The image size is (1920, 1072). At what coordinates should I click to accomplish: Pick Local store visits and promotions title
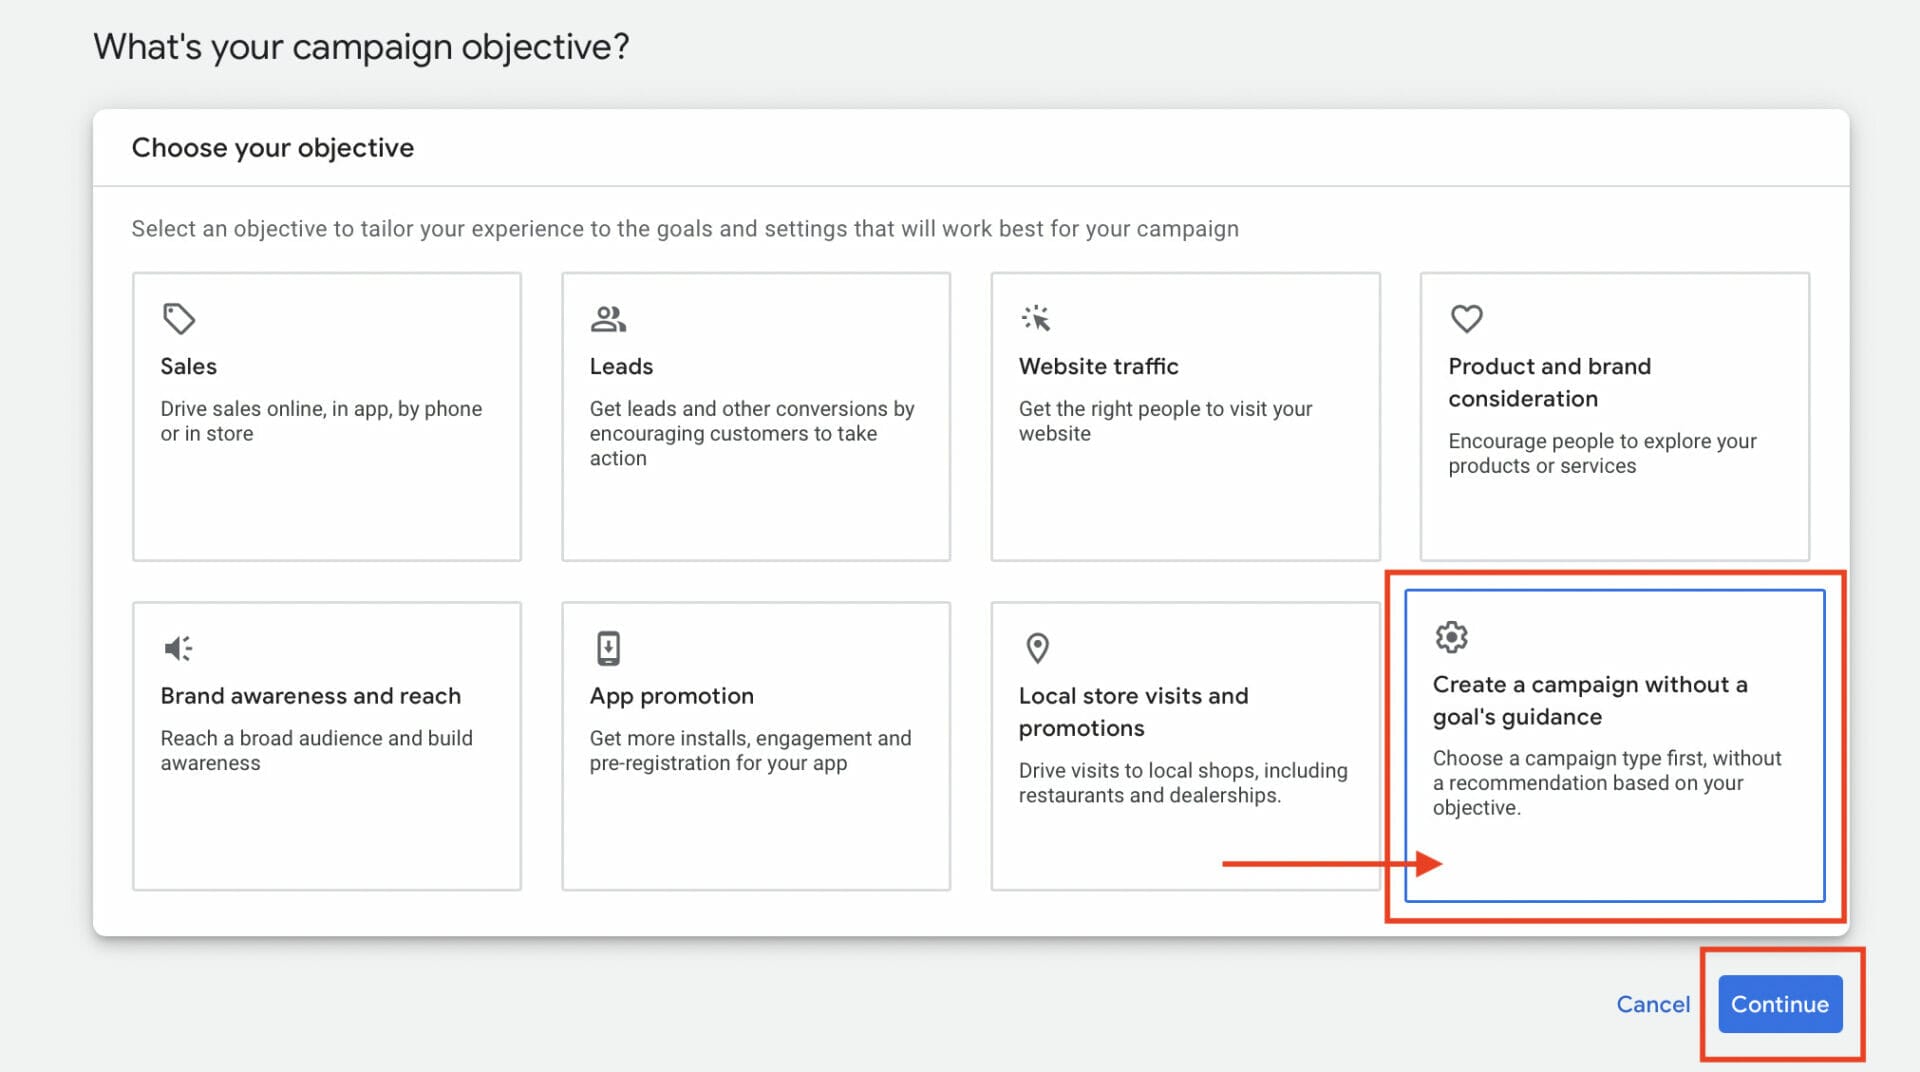1133,711
